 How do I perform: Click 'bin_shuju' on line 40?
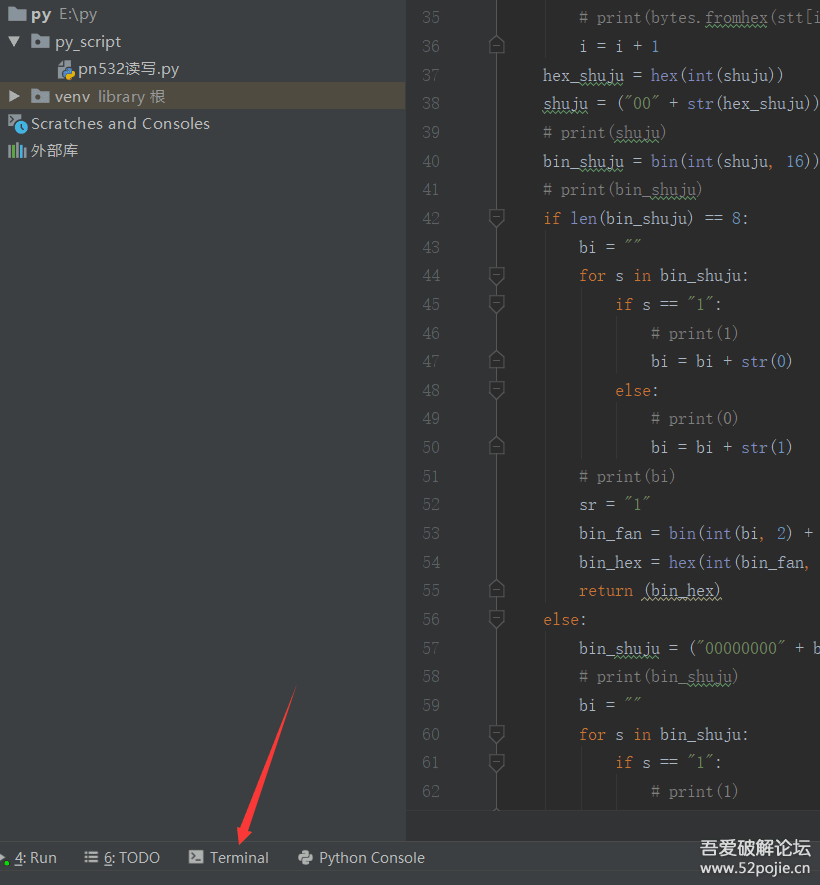(x=583, y=162)
